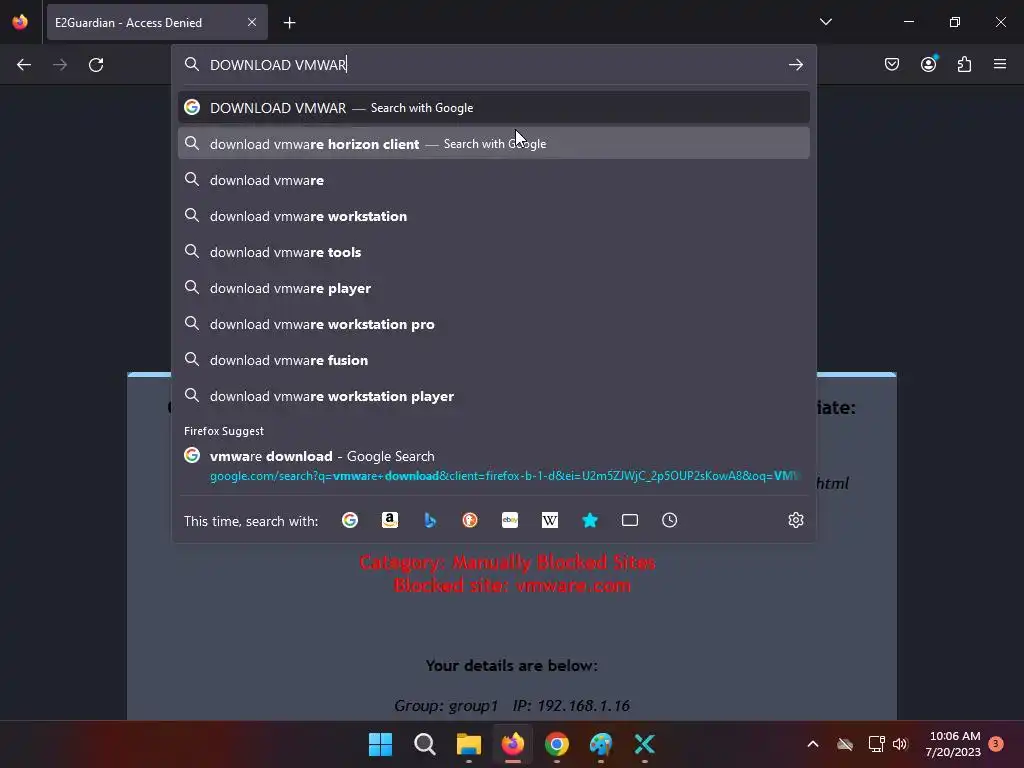Close the E2Guardian - Access Denied tab
1024x768 pixels.
[252, 22]
